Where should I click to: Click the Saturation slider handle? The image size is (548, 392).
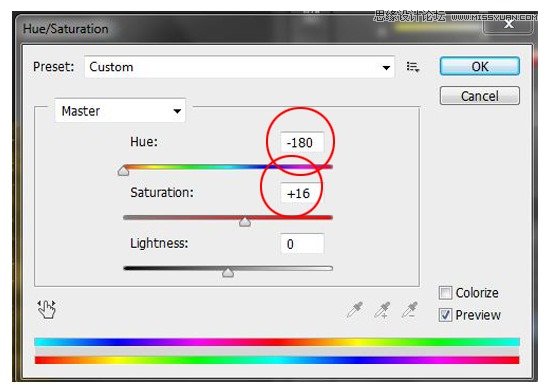click(x=245, y=222)
